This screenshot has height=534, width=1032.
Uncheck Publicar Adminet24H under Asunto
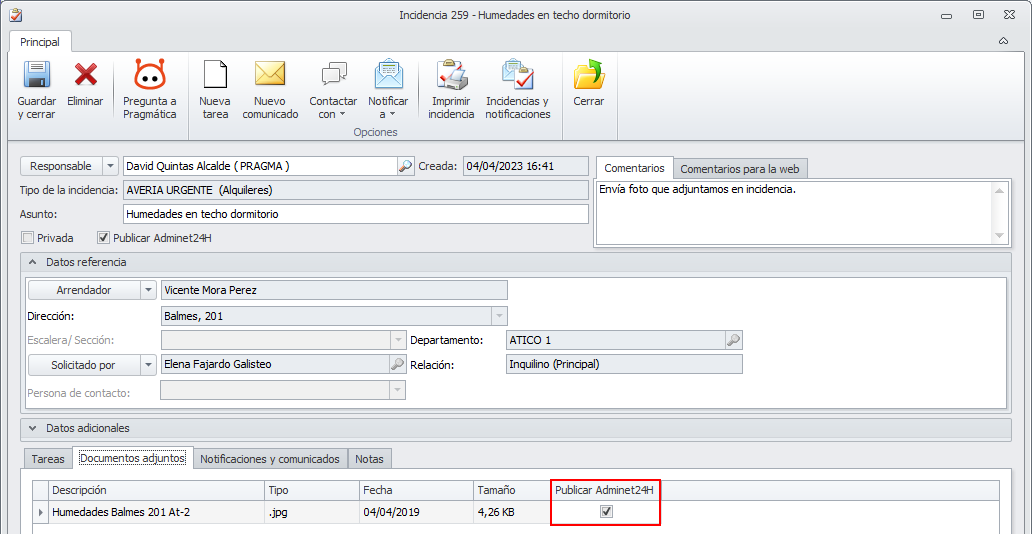click(103, 238)
